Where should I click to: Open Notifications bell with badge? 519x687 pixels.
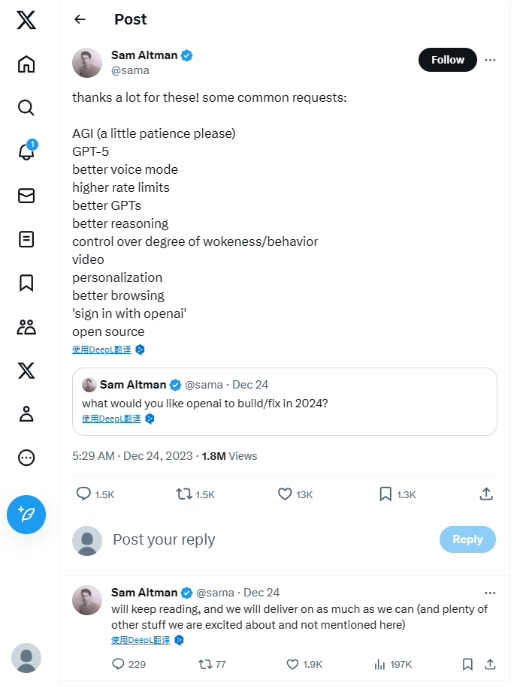(27, 151)
